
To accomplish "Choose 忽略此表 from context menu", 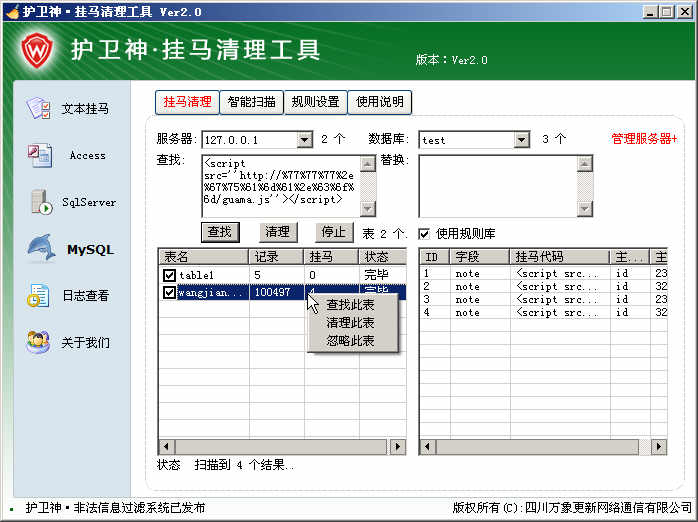I will [x=350, y=341].
